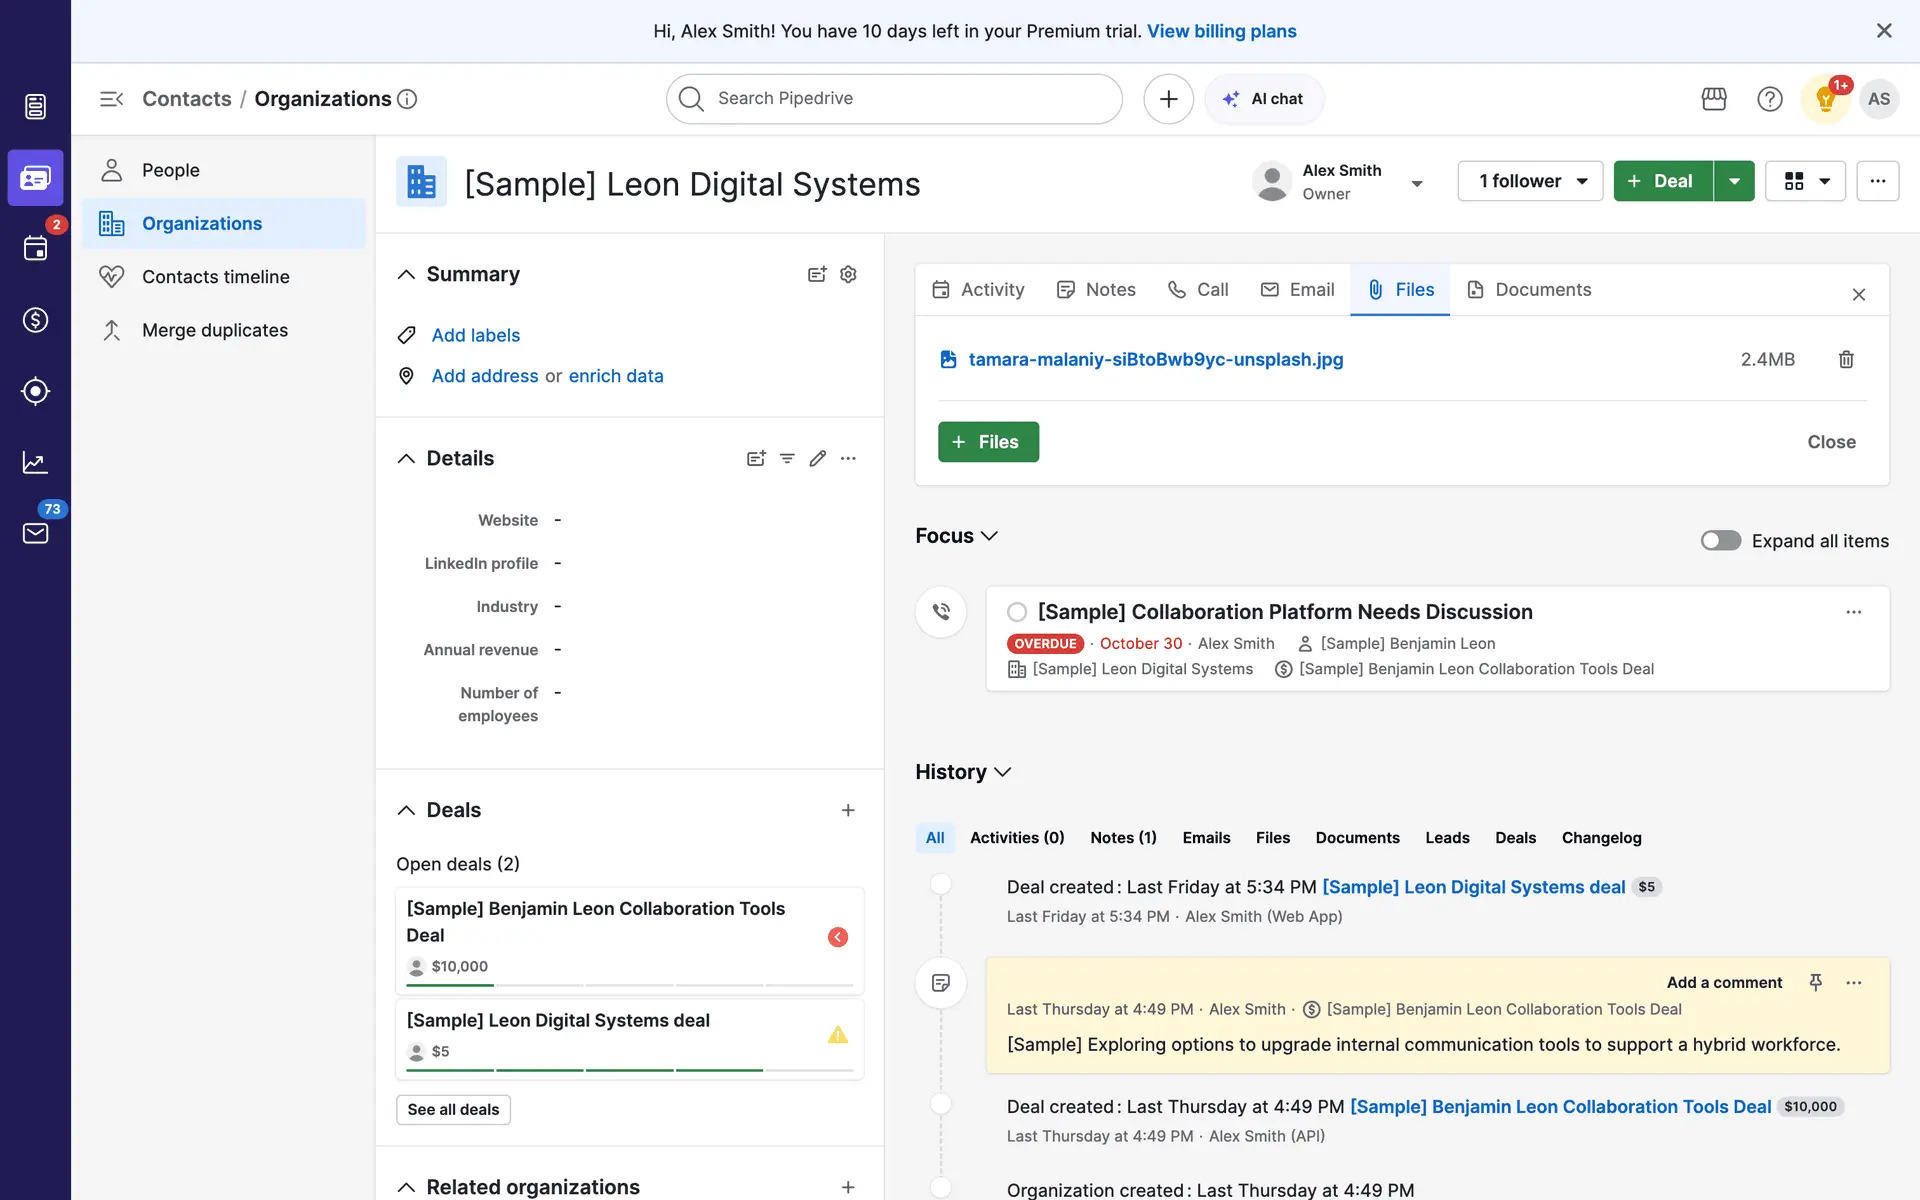The image size is (1920, 1200).
Task: Click the quick add plus button near search
Action: pos(1168,99)
